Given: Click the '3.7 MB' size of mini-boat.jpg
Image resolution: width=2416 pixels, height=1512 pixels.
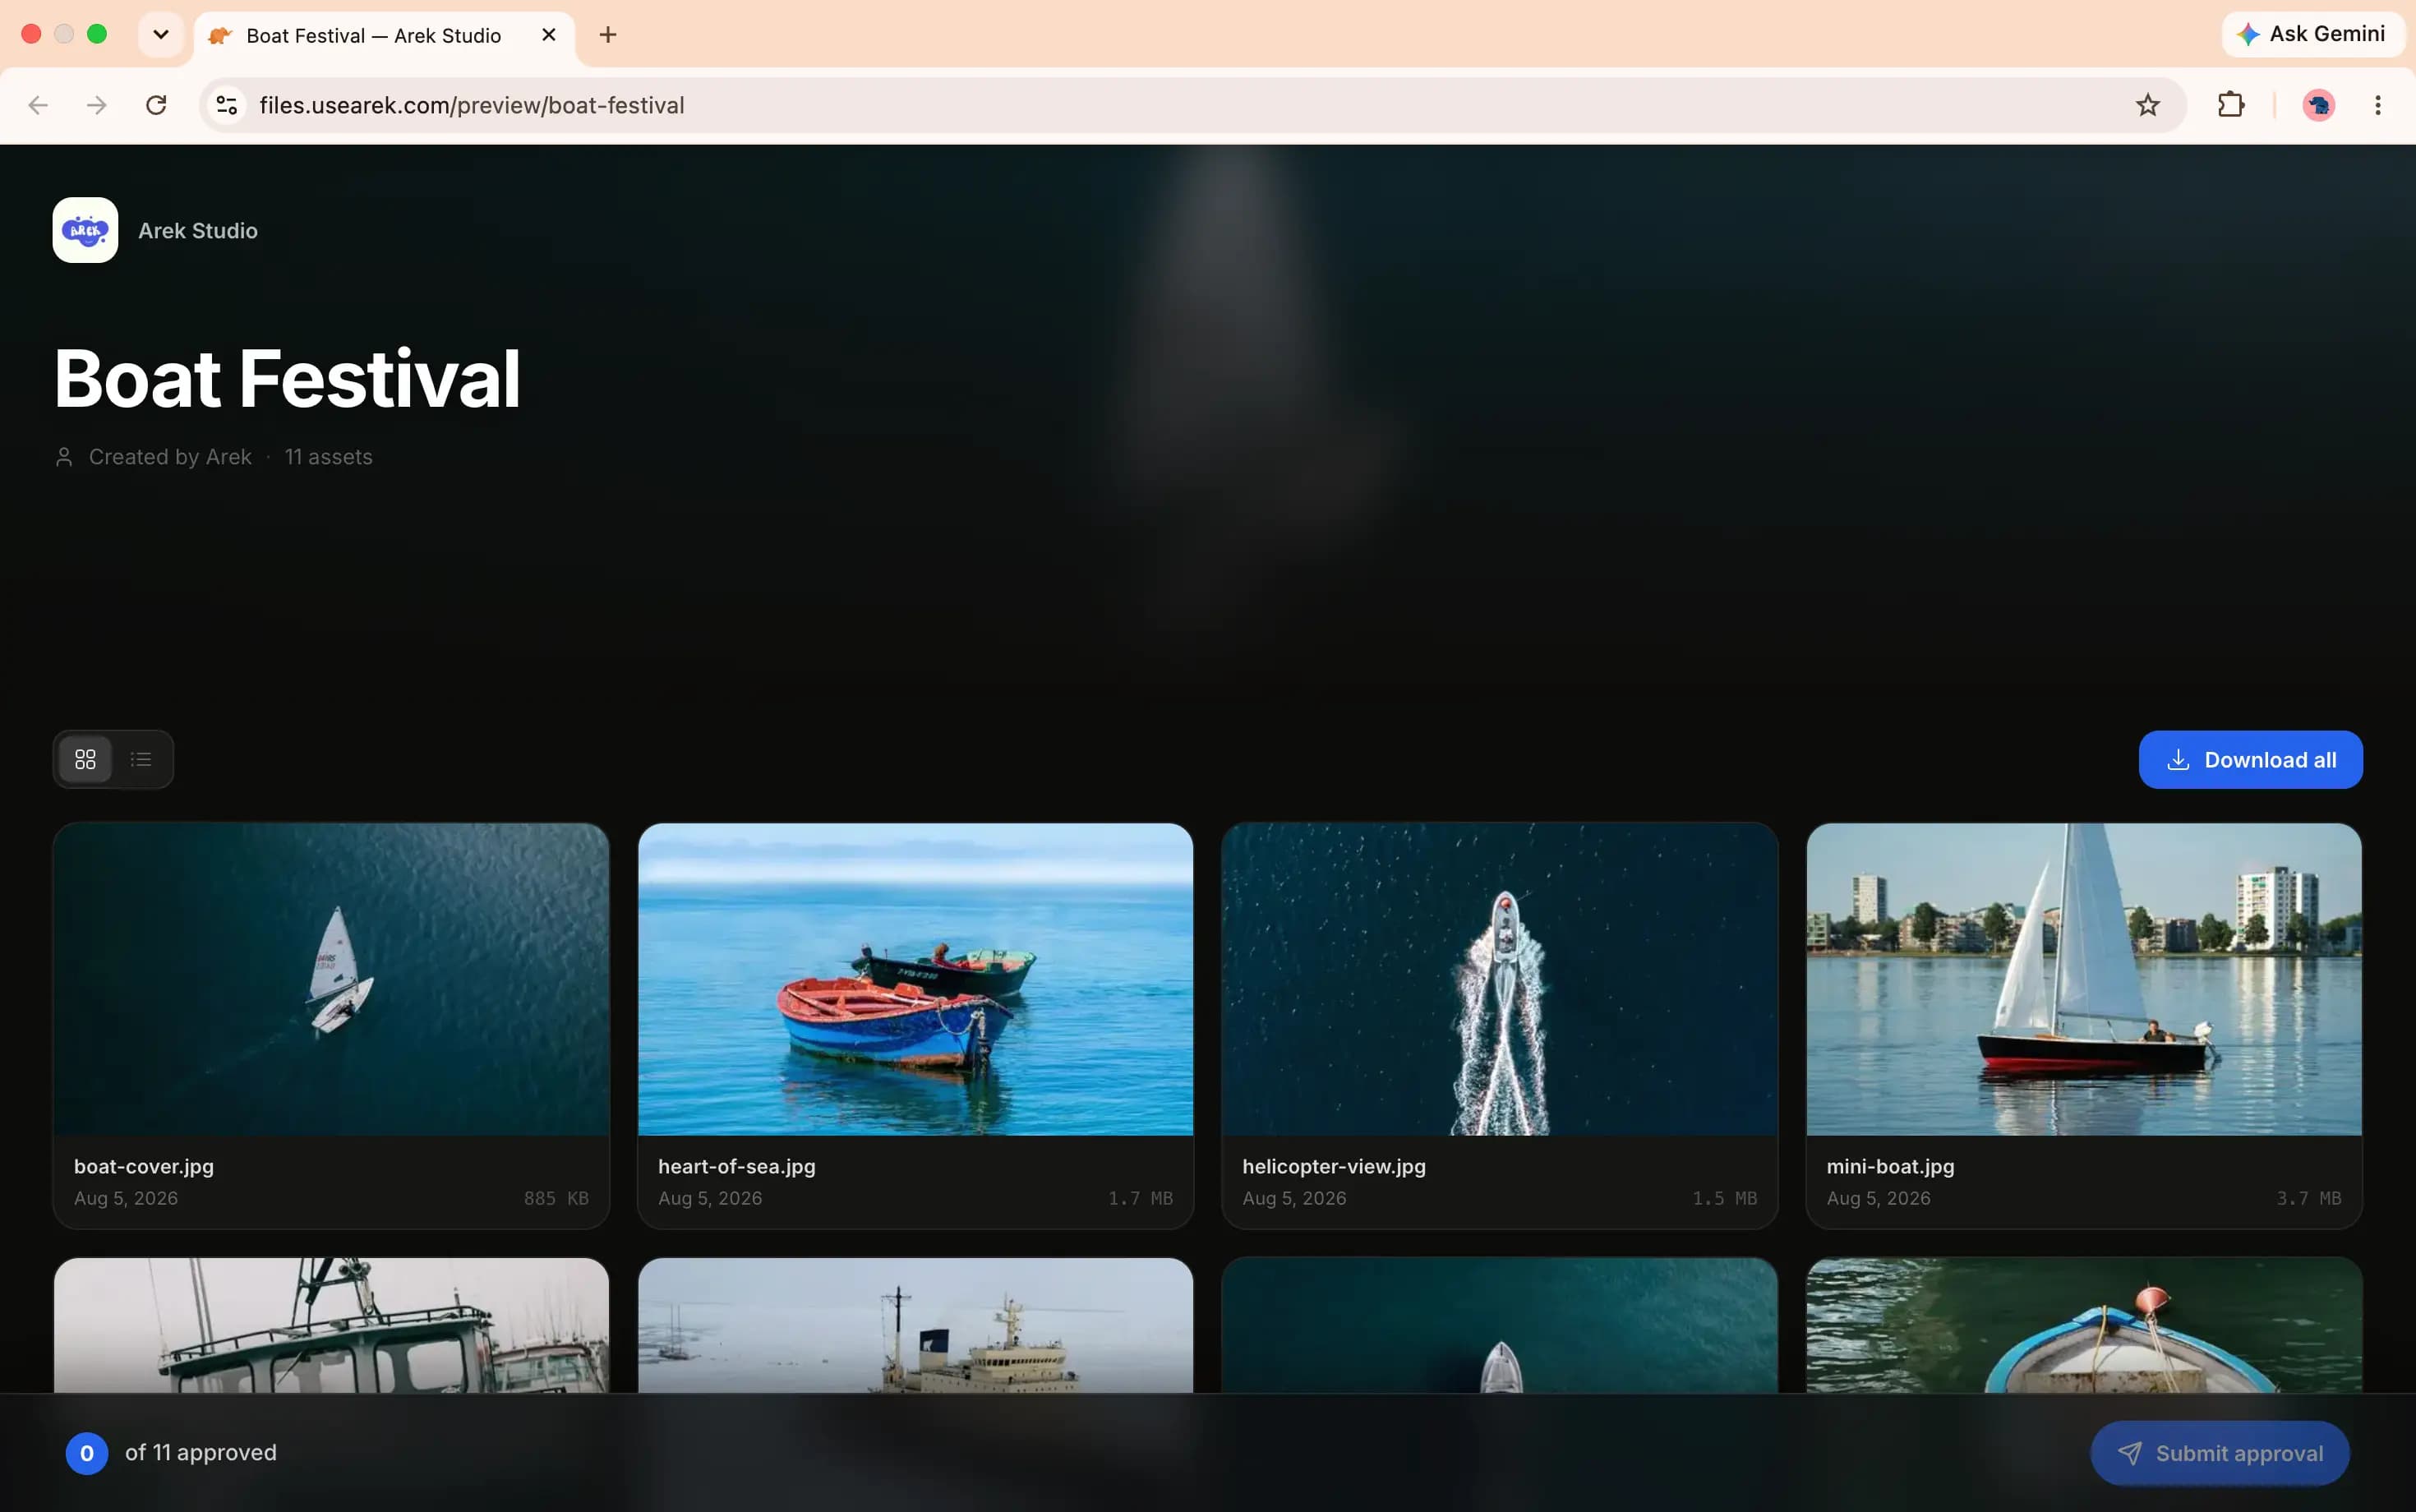Looking at the screenshot, I should pos(2309,1198).
